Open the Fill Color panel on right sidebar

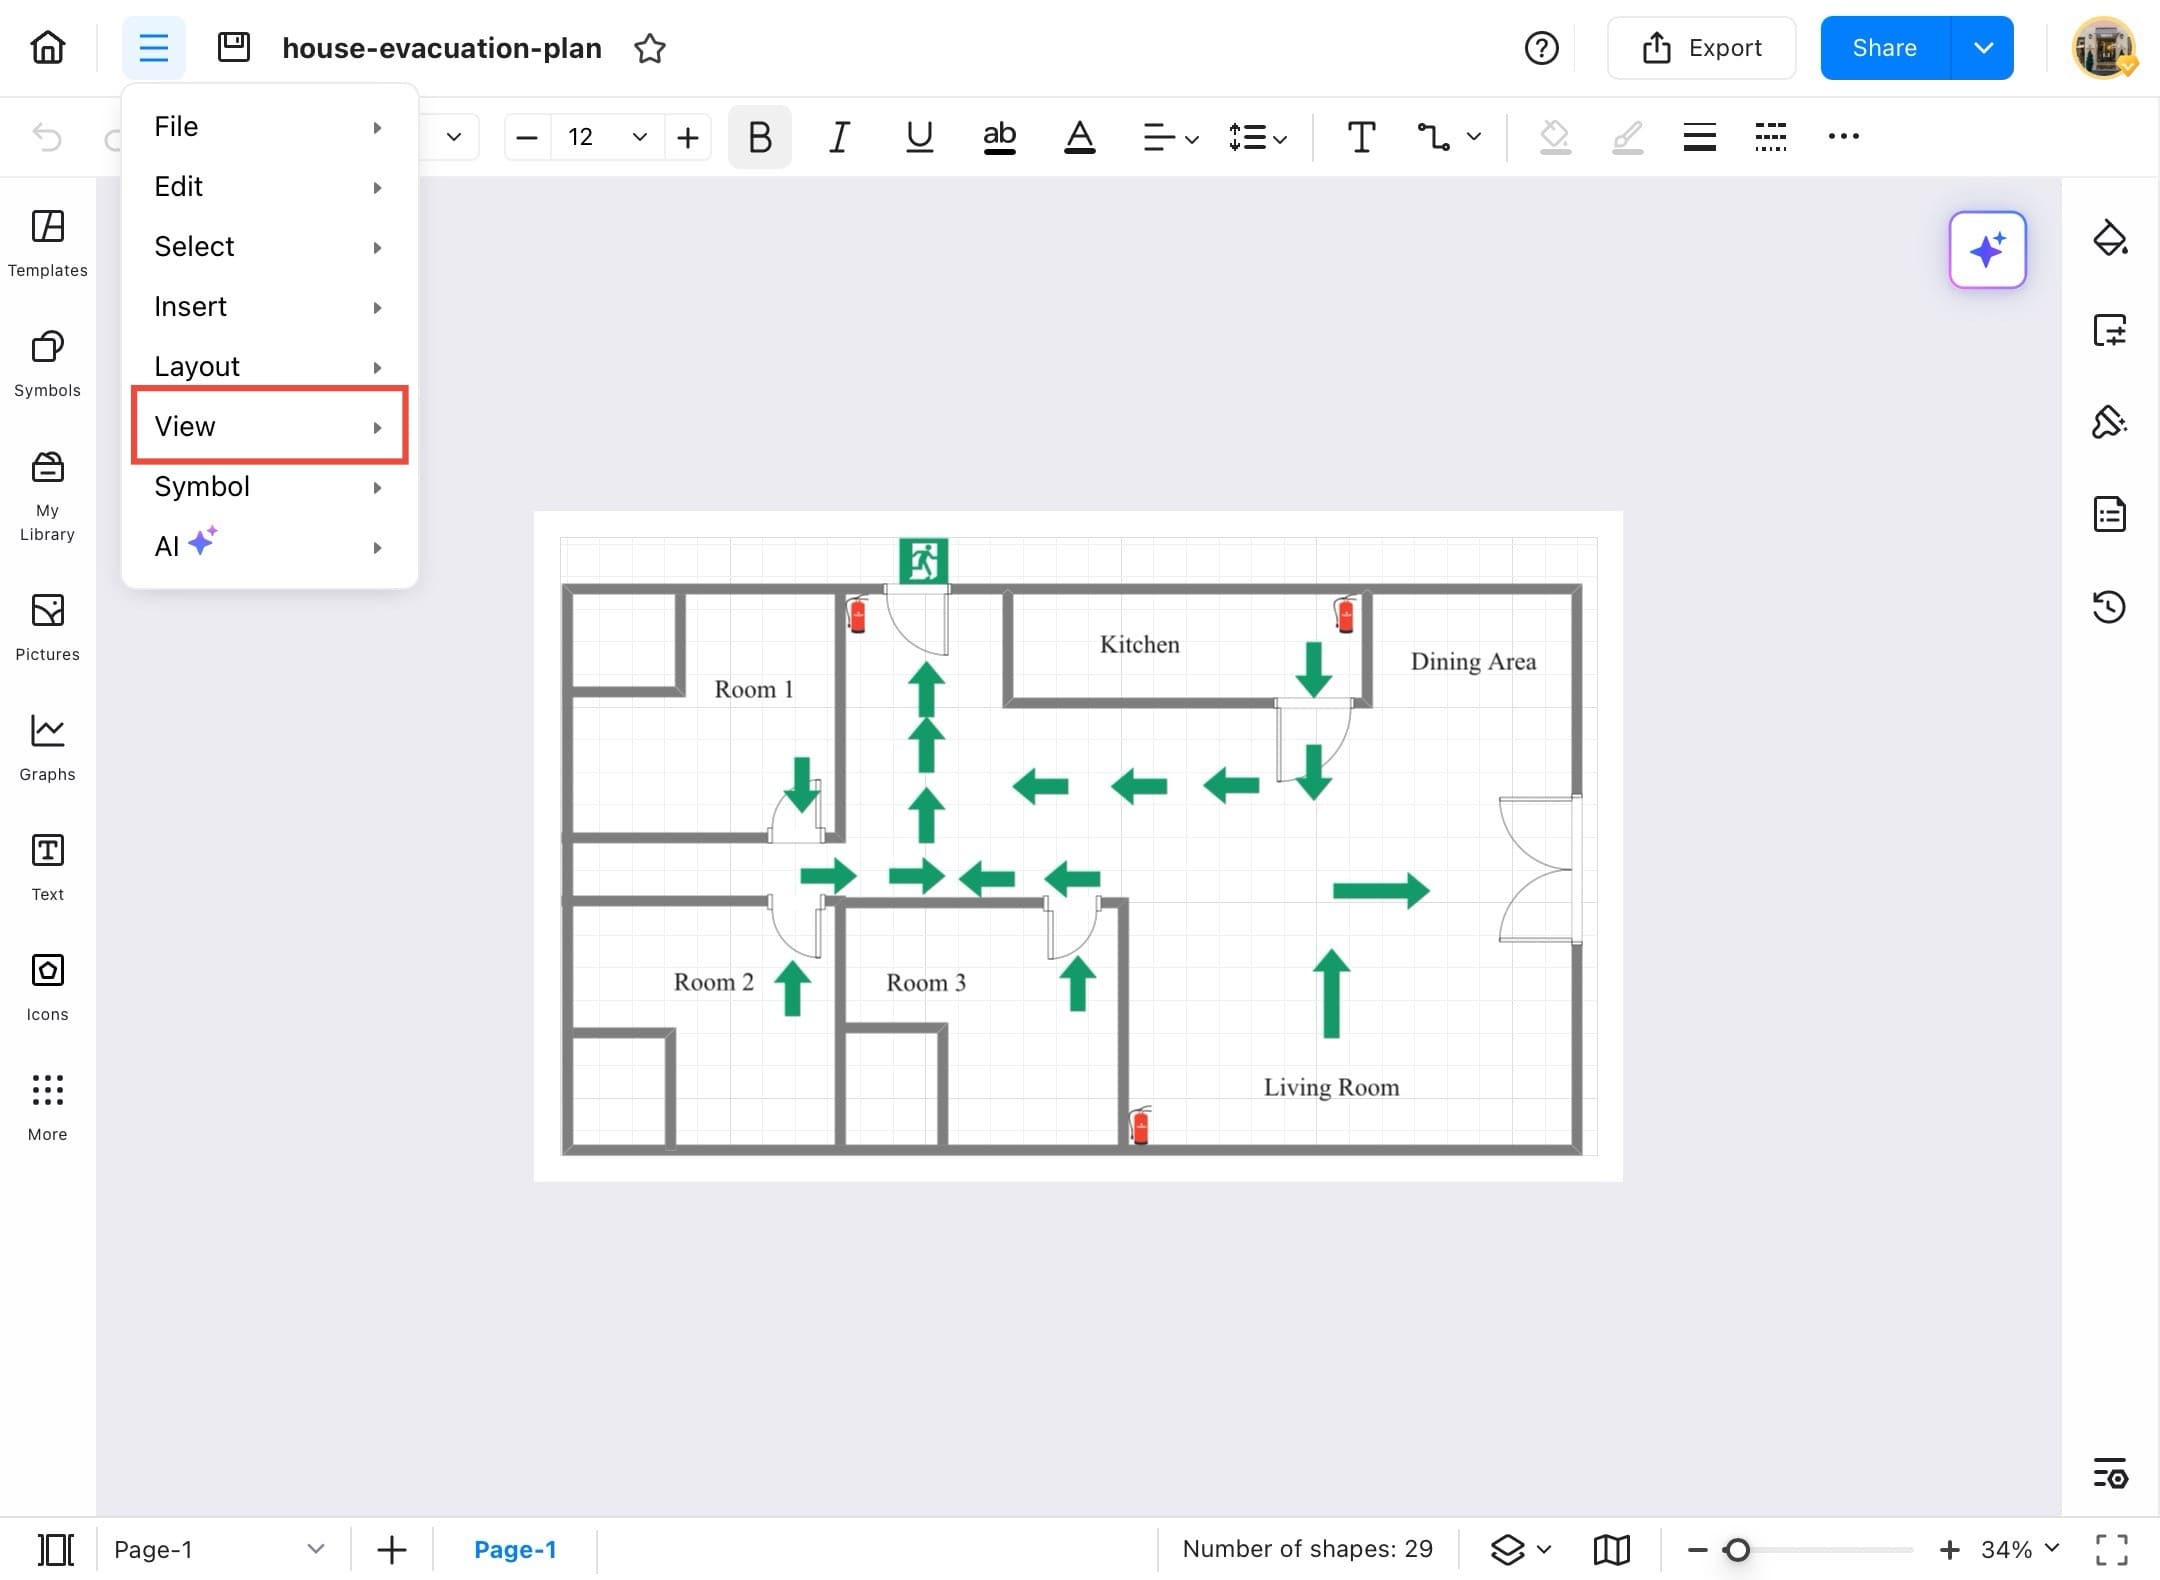pos(2110,238)
